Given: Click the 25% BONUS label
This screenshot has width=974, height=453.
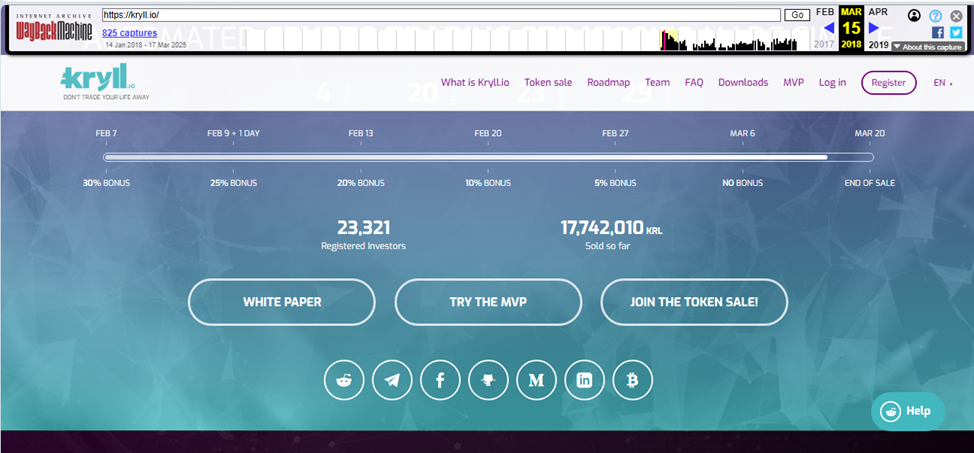Looking at the screenshot, I should point(234,183).
